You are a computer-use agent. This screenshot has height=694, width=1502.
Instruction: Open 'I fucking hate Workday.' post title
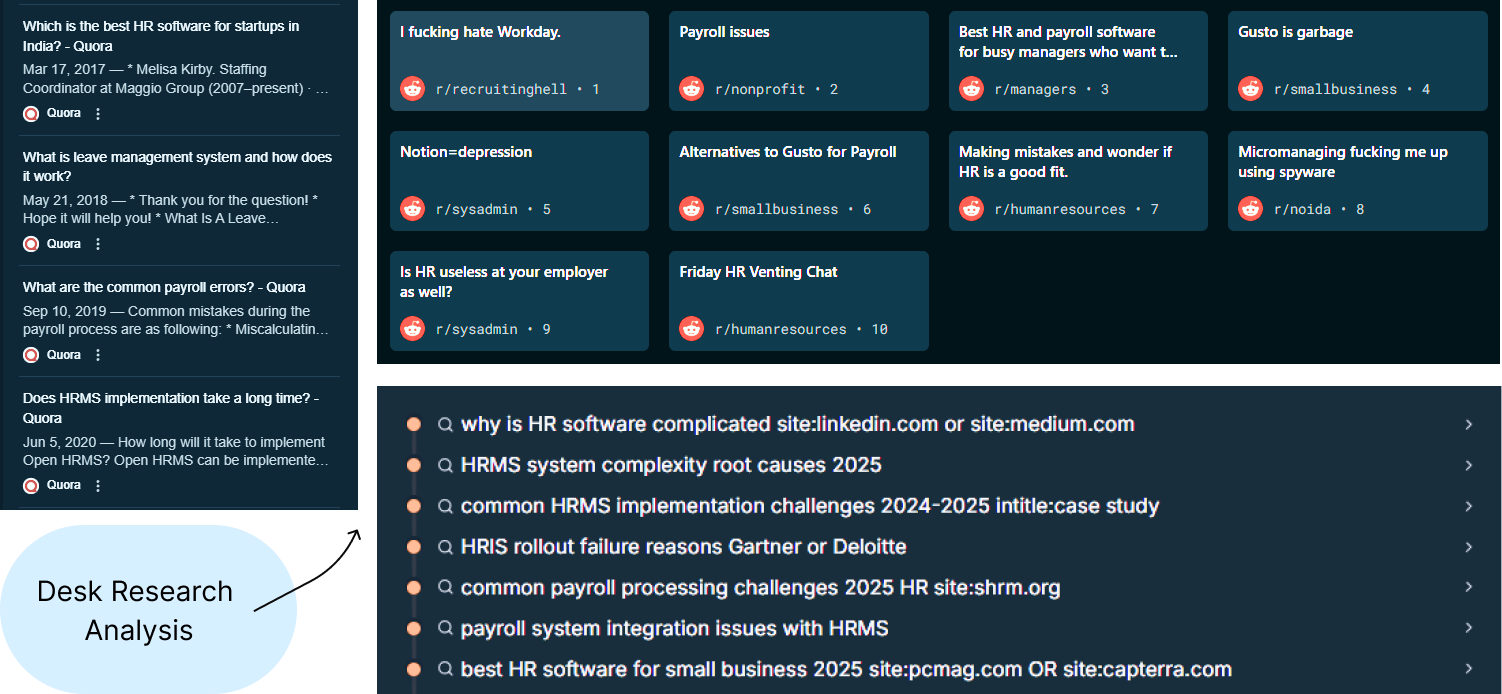(x=480, y=32)
